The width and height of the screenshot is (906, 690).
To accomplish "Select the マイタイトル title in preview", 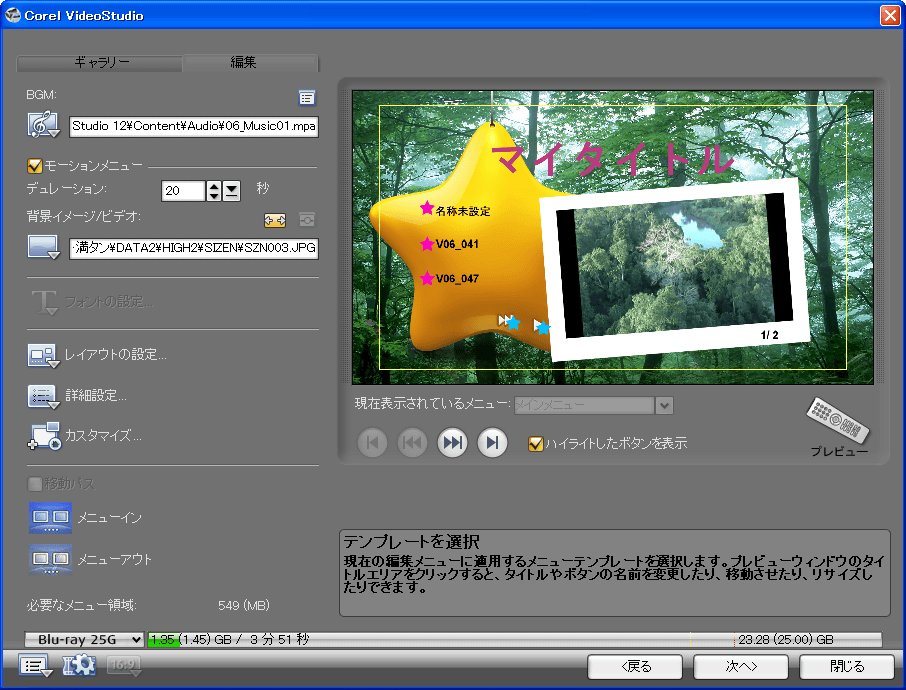I will pos(613,158).
